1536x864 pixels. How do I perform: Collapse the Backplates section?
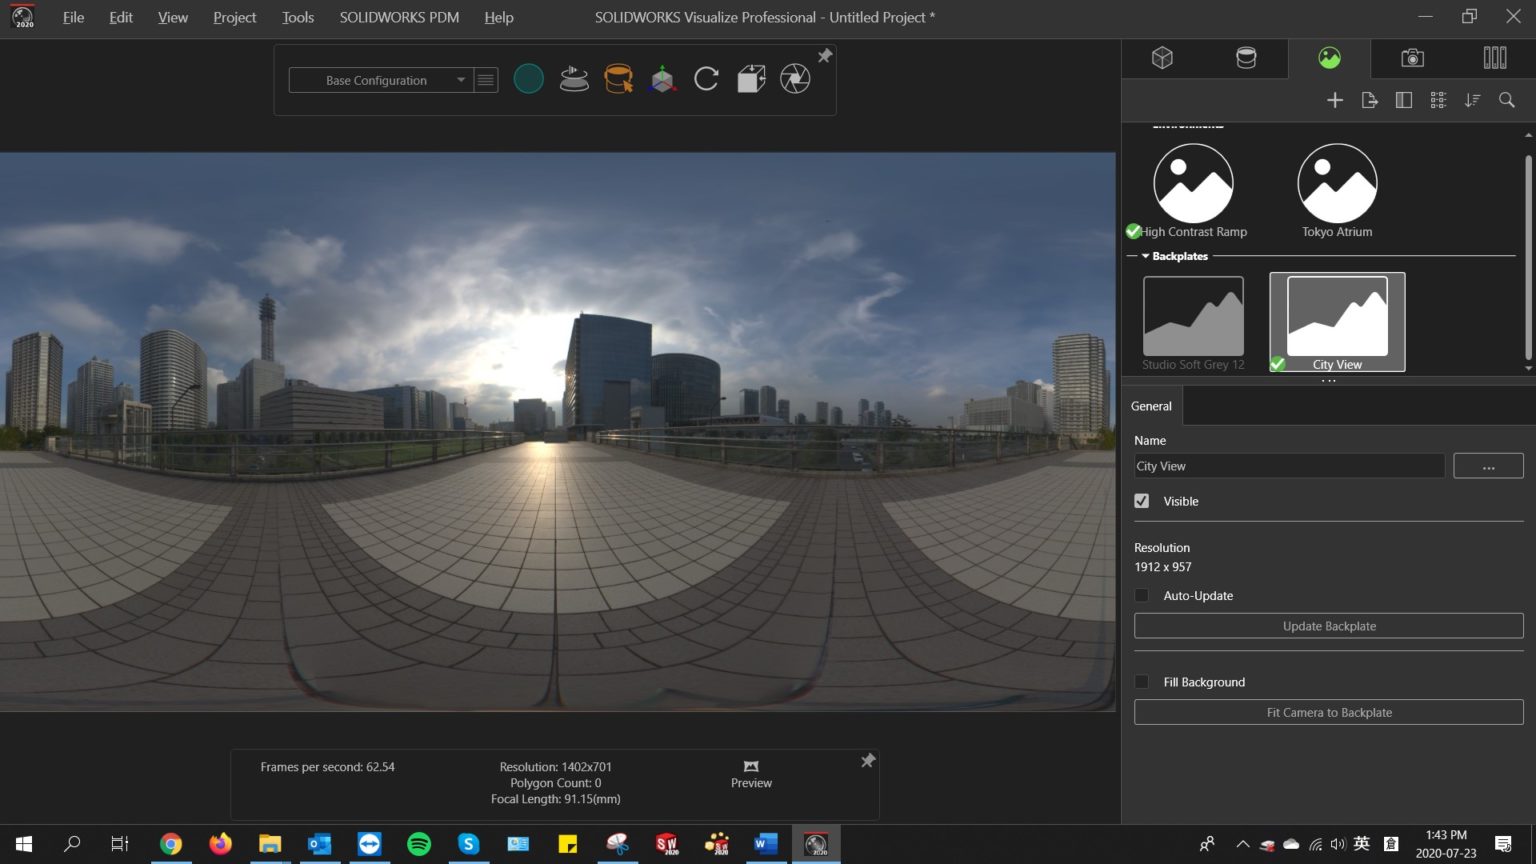[1146, 256]
